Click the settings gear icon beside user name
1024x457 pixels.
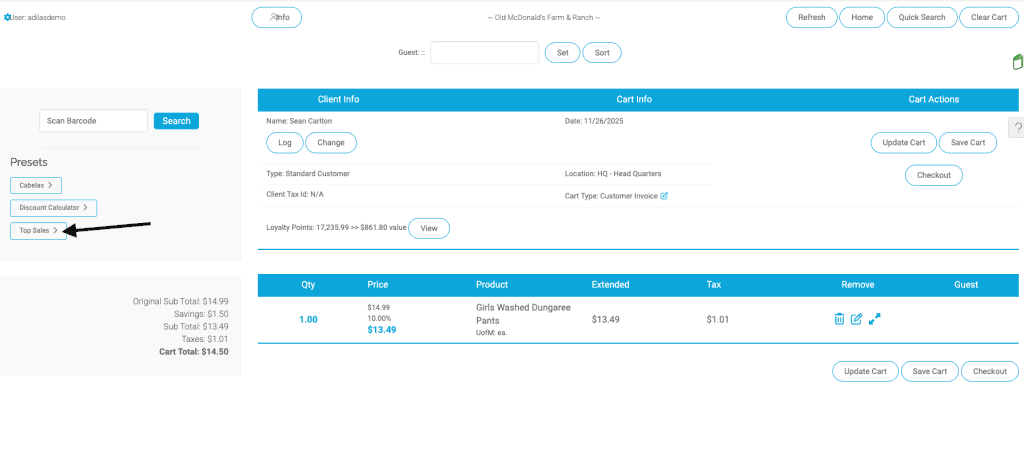click(x=8, y=17)
